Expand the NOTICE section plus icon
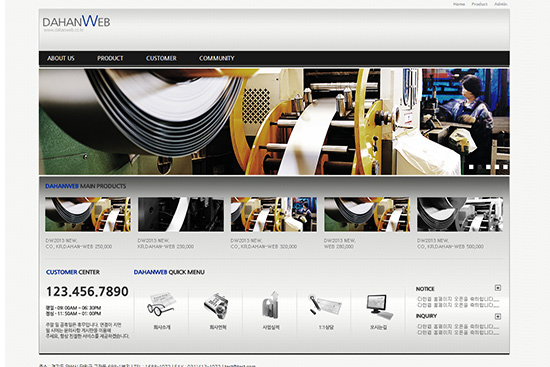 [x=498, y=288]
